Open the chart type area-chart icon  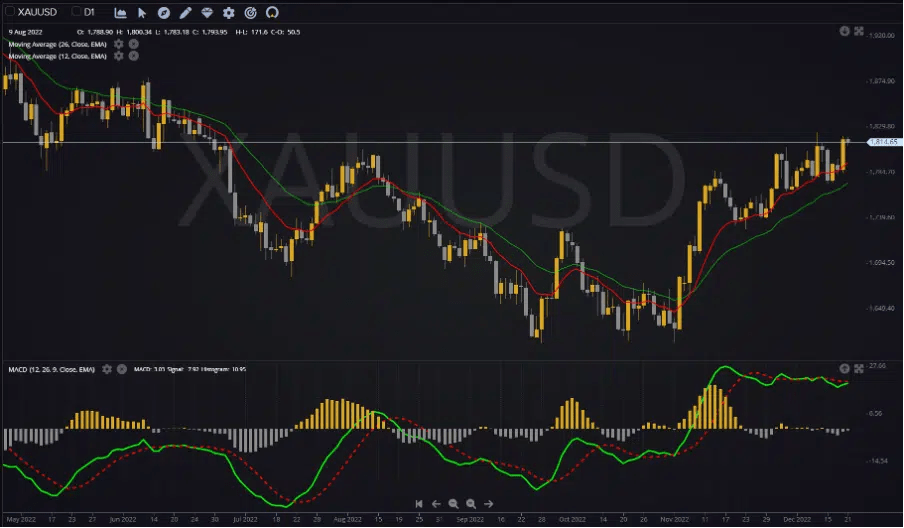click(x=120, y=12)
